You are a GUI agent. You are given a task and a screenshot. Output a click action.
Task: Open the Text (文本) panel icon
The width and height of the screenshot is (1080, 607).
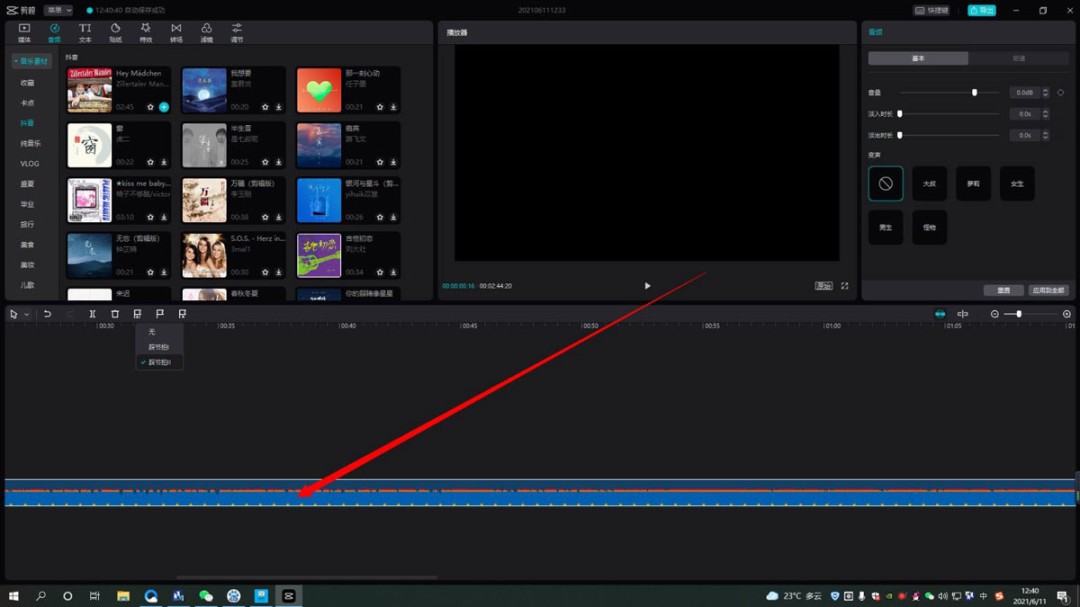(85, 31)
